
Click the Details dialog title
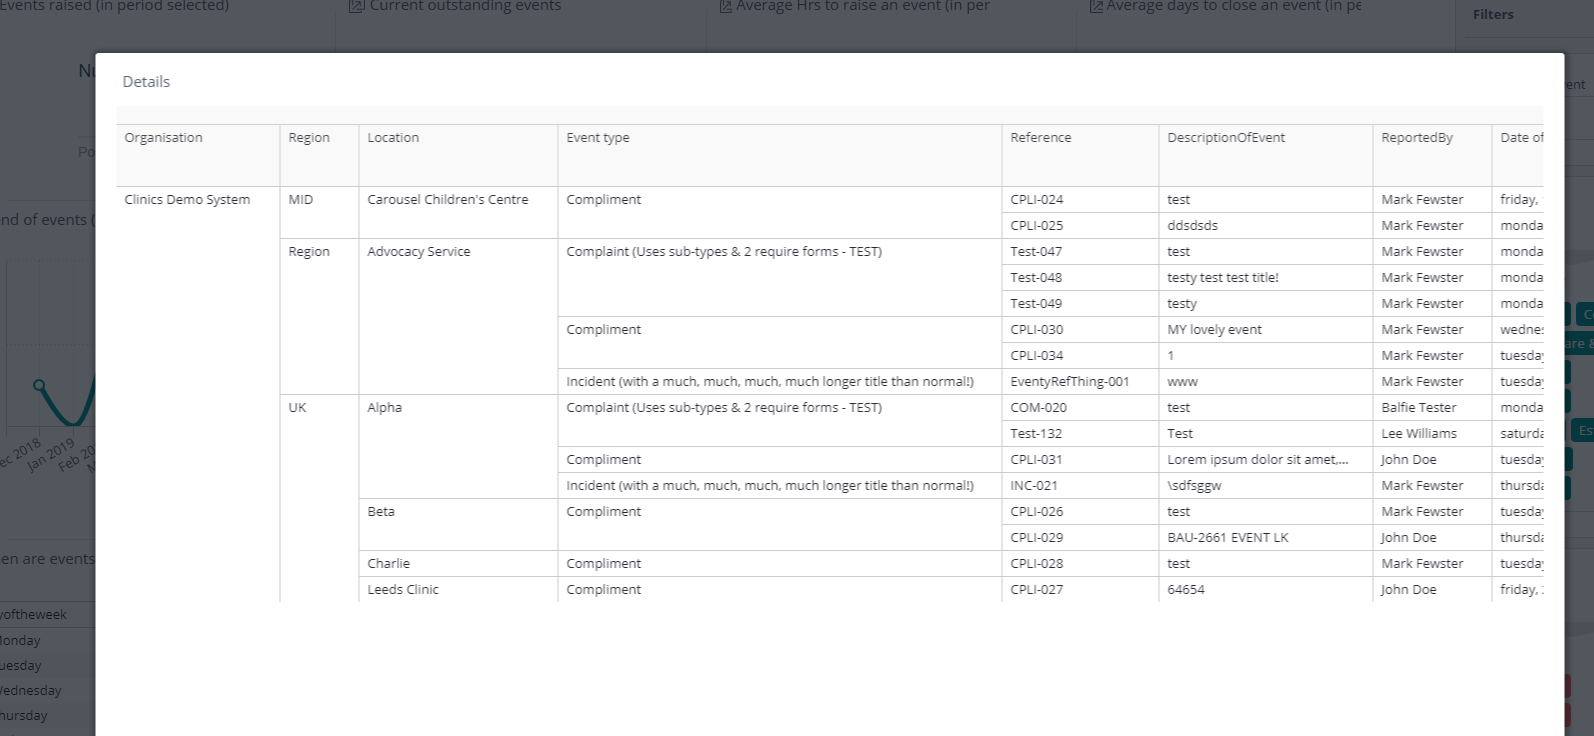click(146, 81)
